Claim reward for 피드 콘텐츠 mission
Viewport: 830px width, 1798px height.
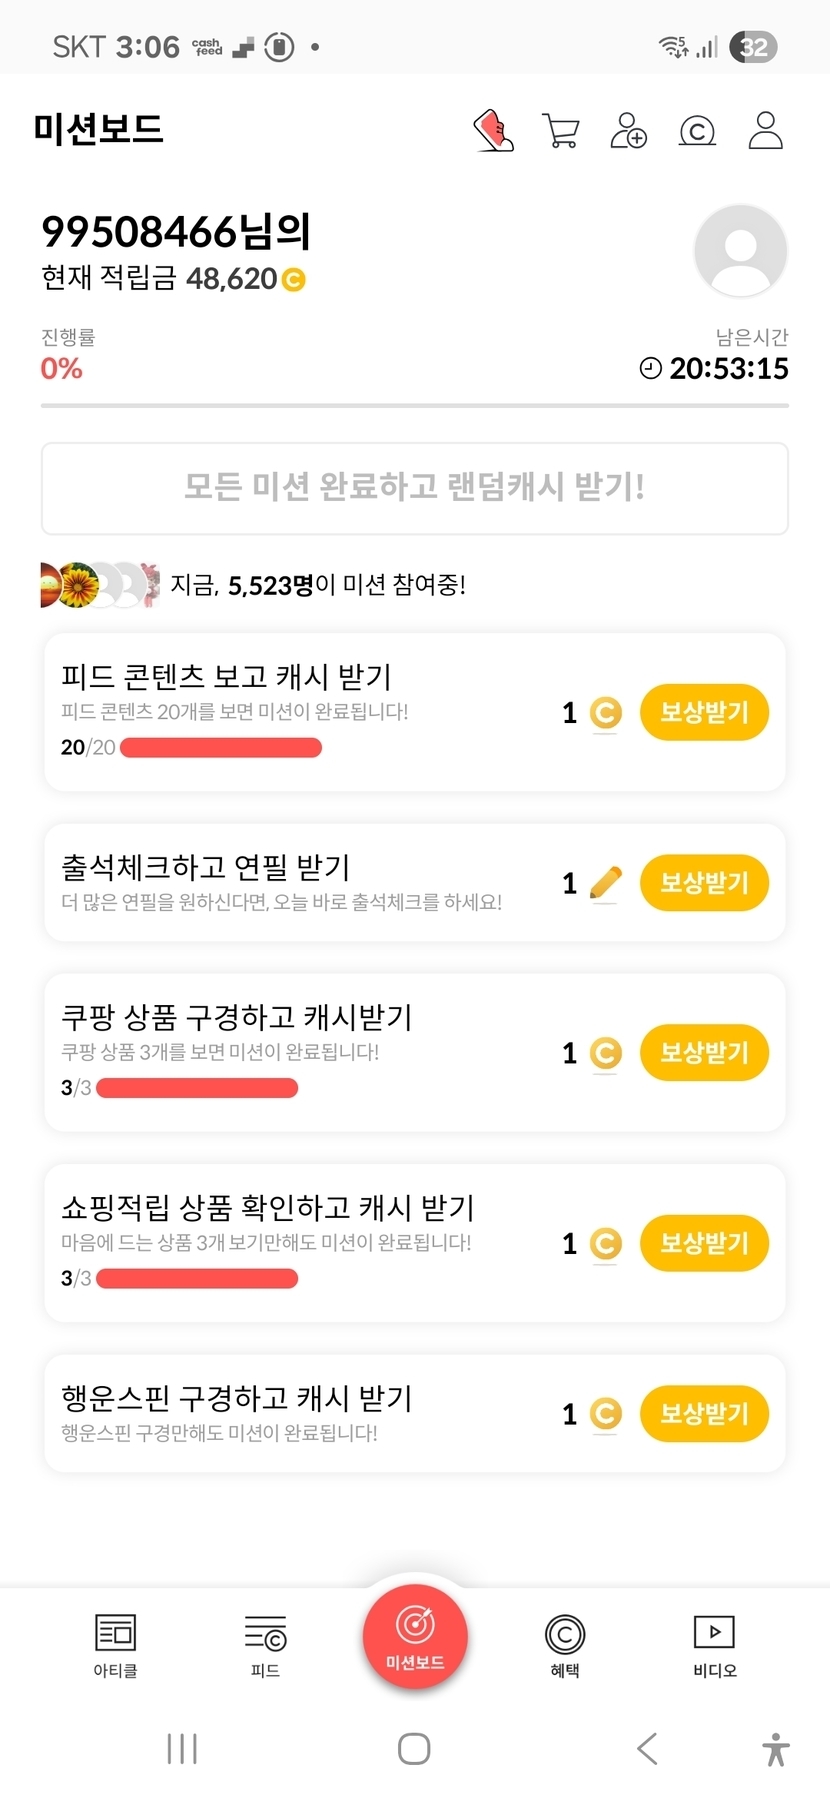coord(704,712)
